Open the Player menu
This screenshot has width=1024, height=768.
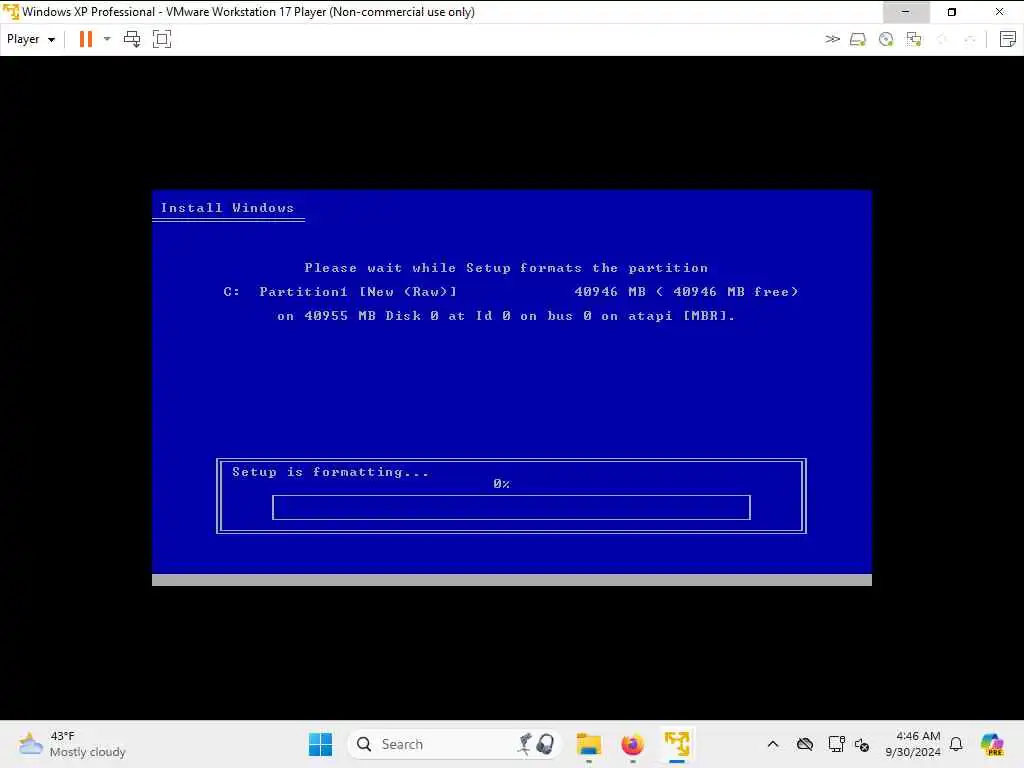point(31,39)
